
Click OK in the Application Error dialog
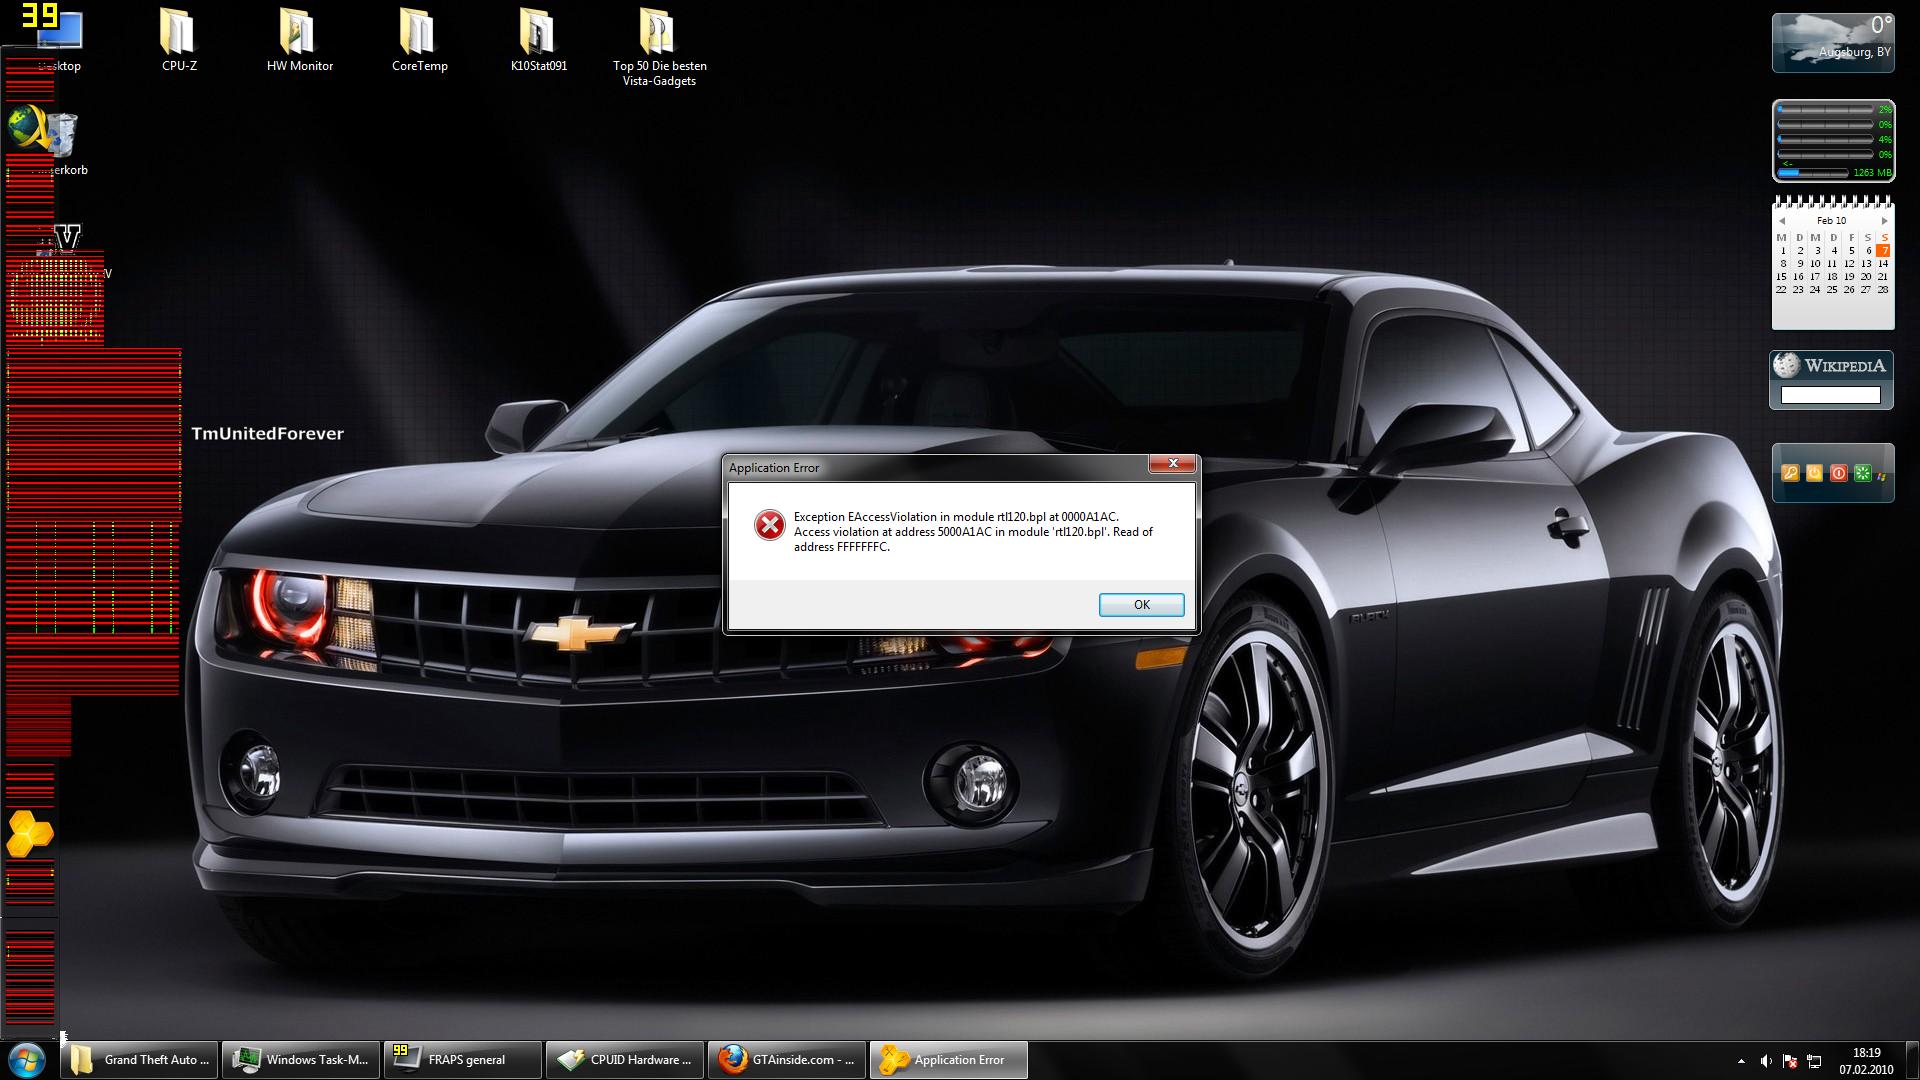(1141, 604)
